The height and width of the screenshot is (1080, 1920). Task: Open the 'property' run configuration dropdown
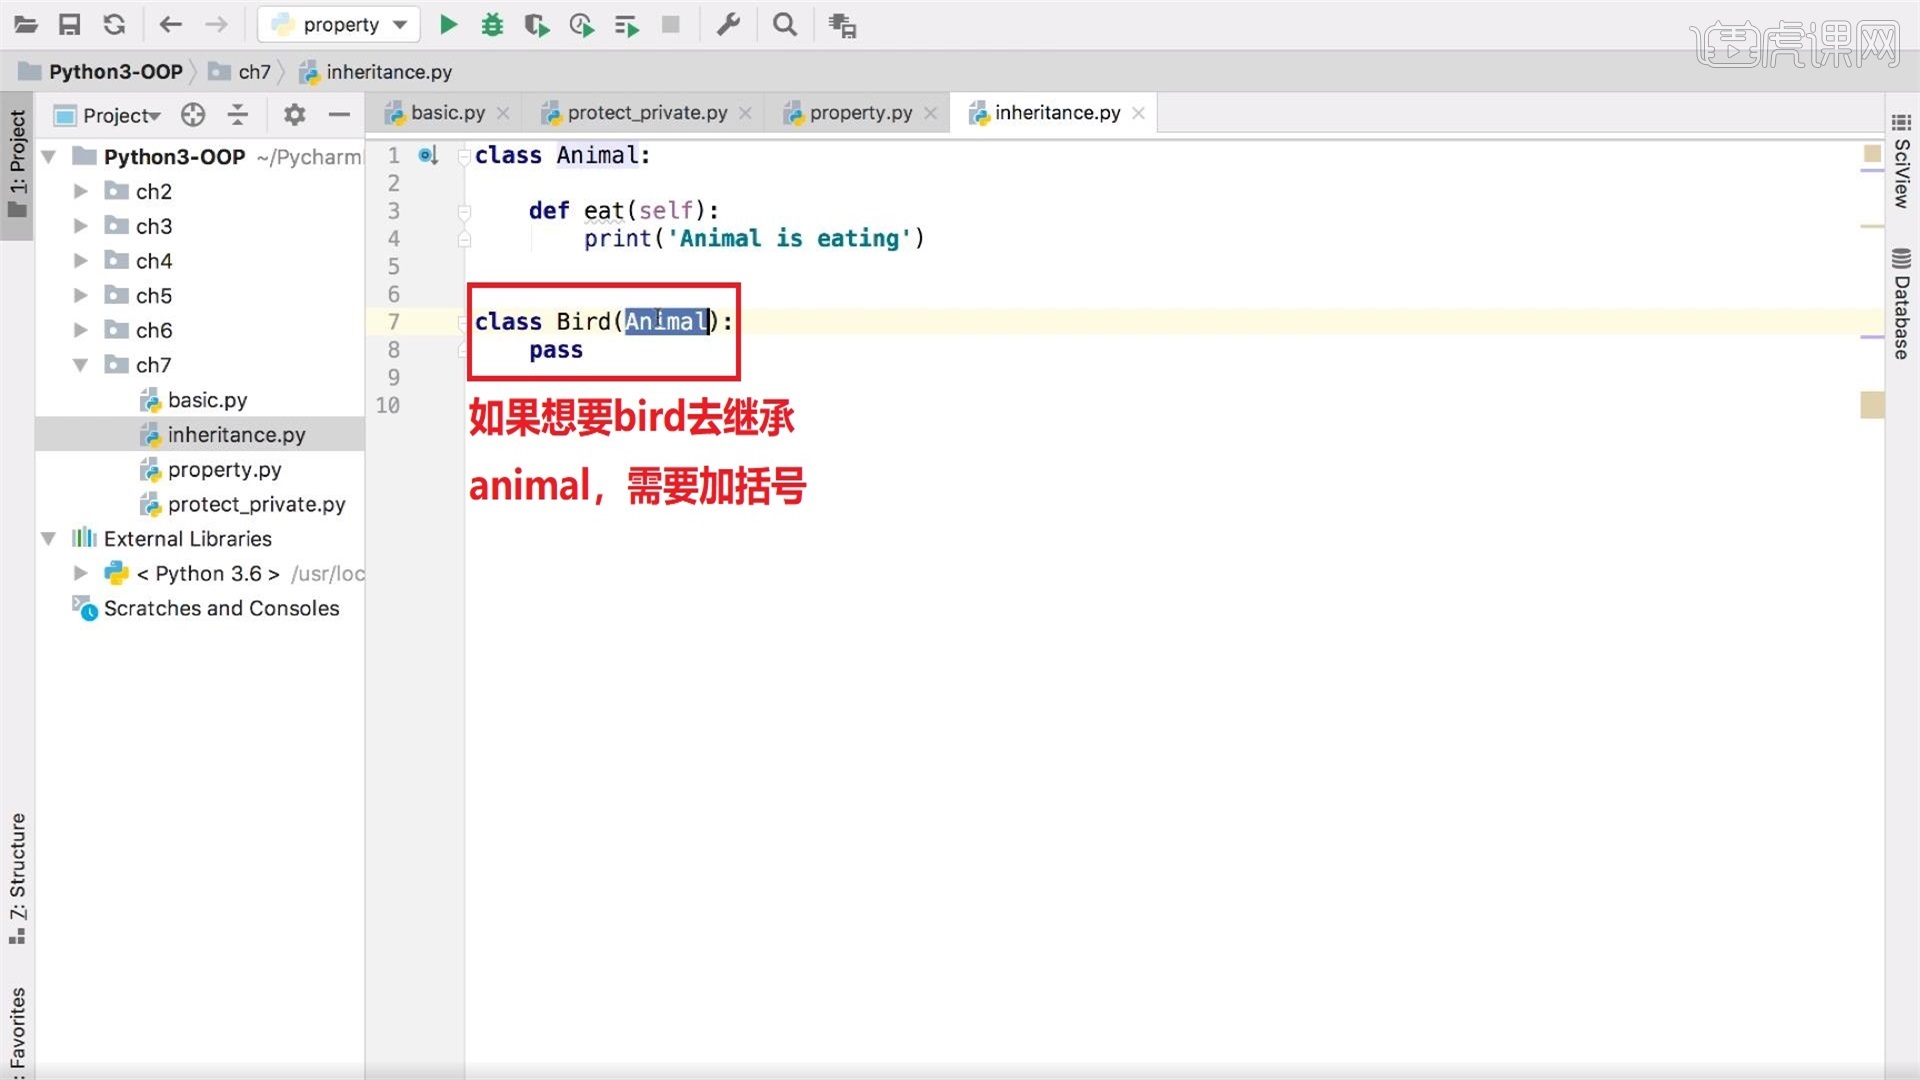(339, 25)
